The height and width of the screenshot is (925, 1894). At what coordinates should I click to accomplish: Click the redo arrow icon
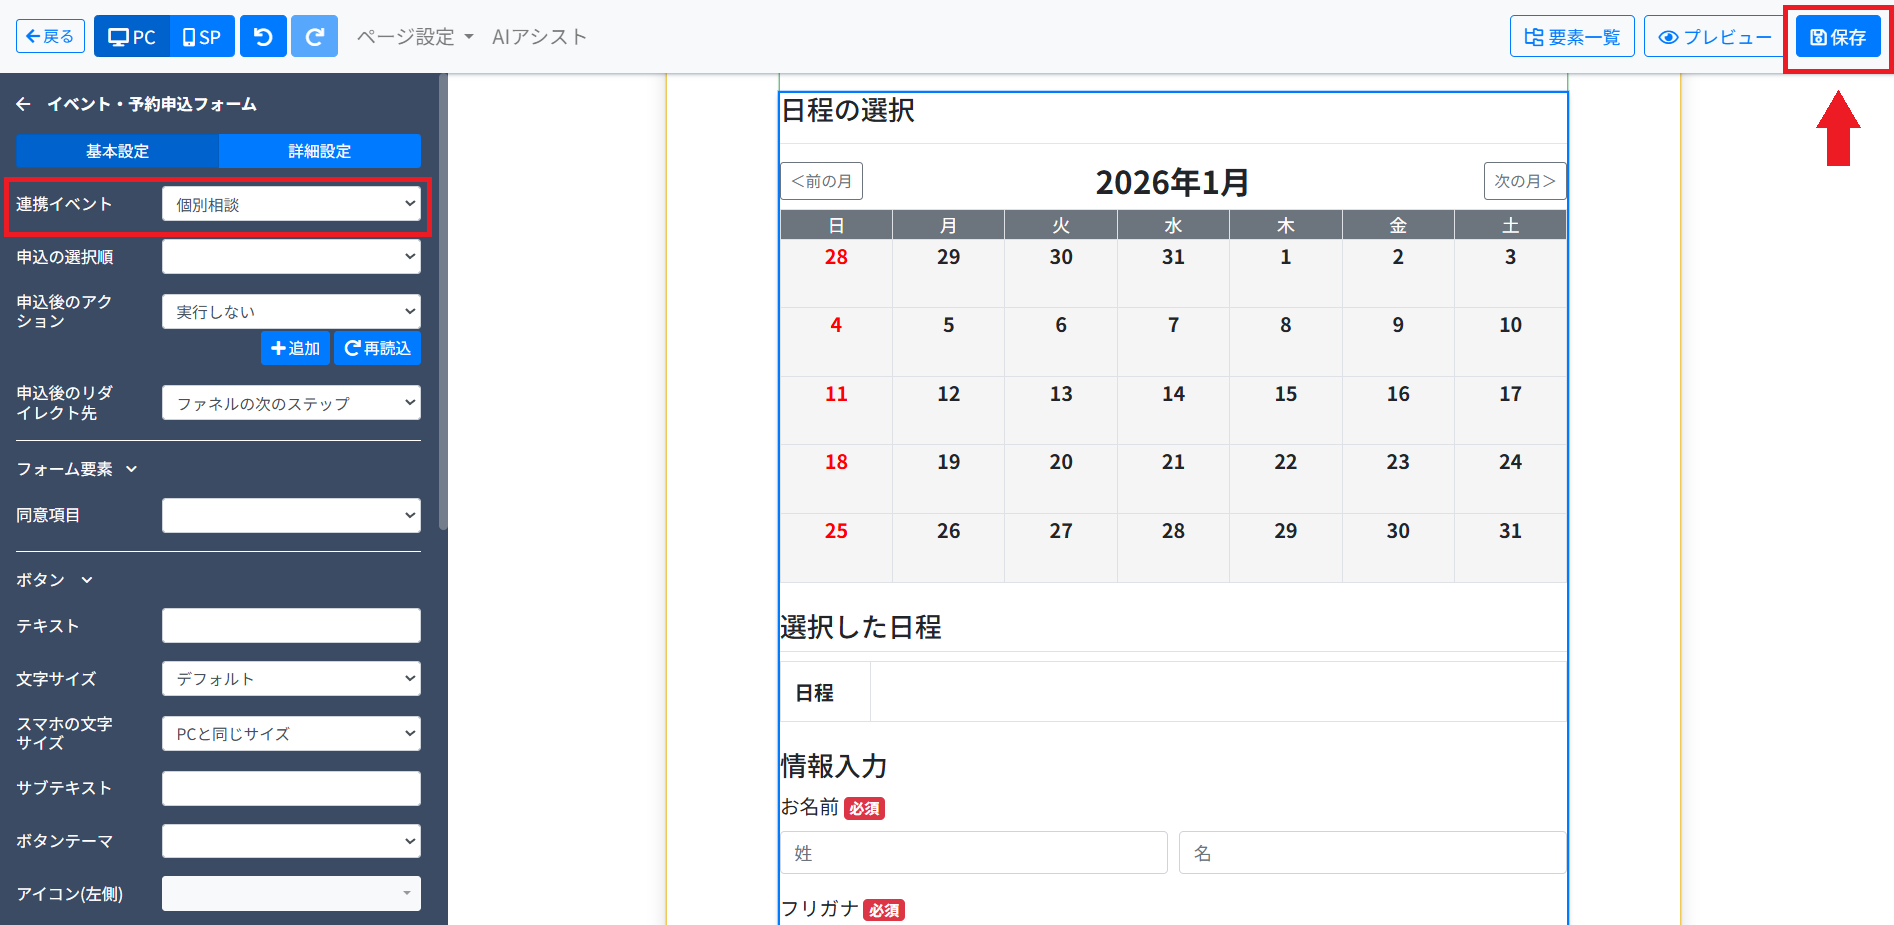(314, 37)
